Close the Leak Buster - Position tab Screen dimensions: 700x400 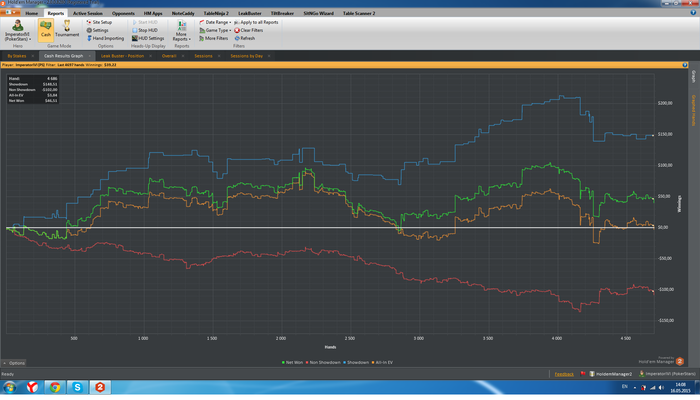(x=150, y=56)
